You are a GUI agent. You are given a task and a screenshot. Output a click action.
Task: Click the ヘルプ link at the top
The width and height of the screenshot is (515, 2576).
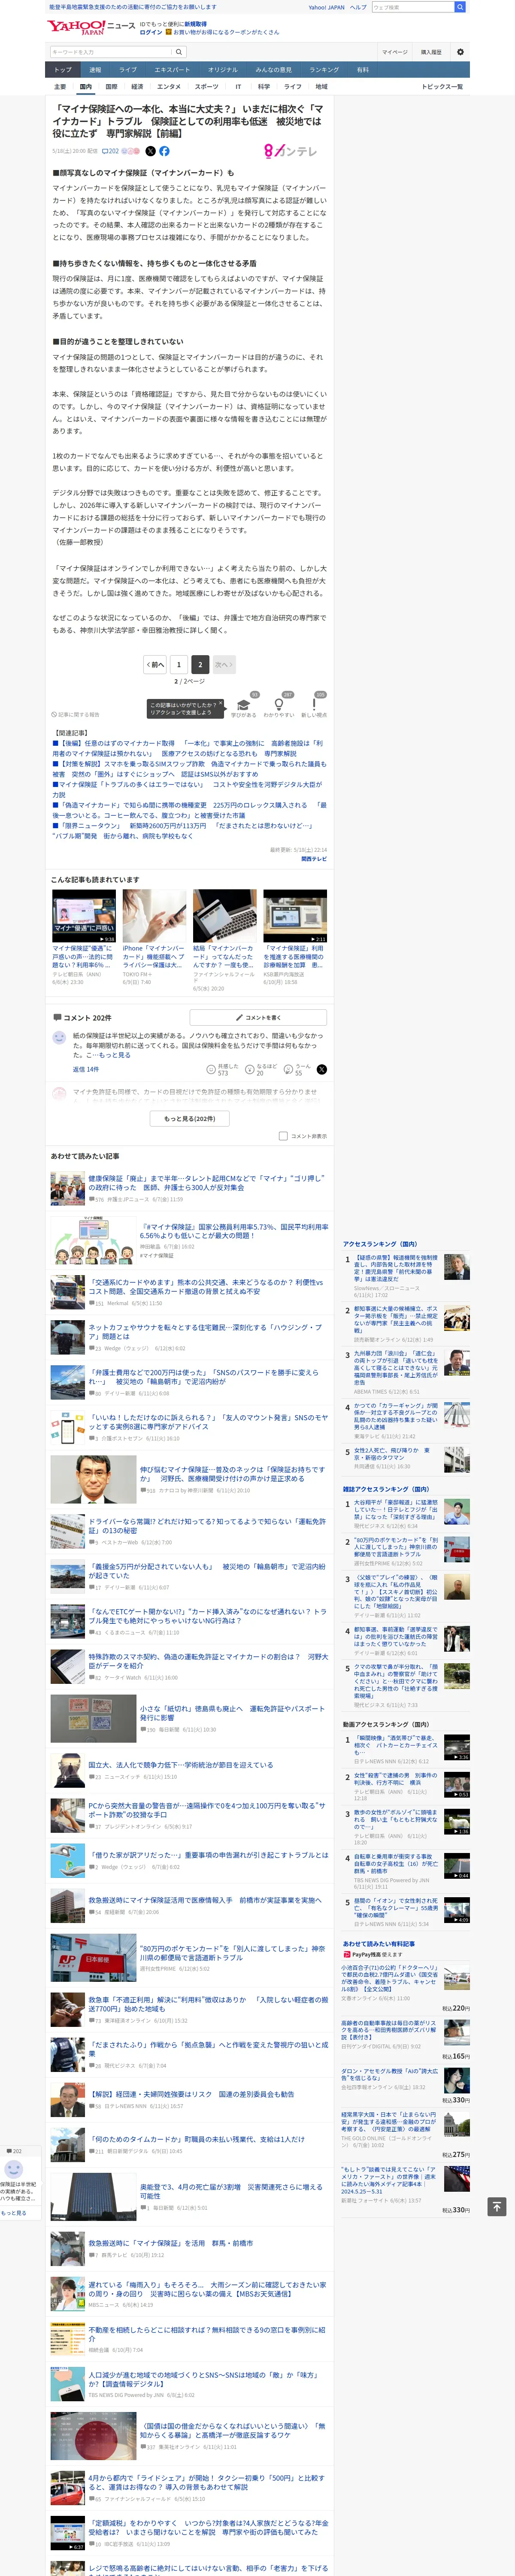point(358,7)
